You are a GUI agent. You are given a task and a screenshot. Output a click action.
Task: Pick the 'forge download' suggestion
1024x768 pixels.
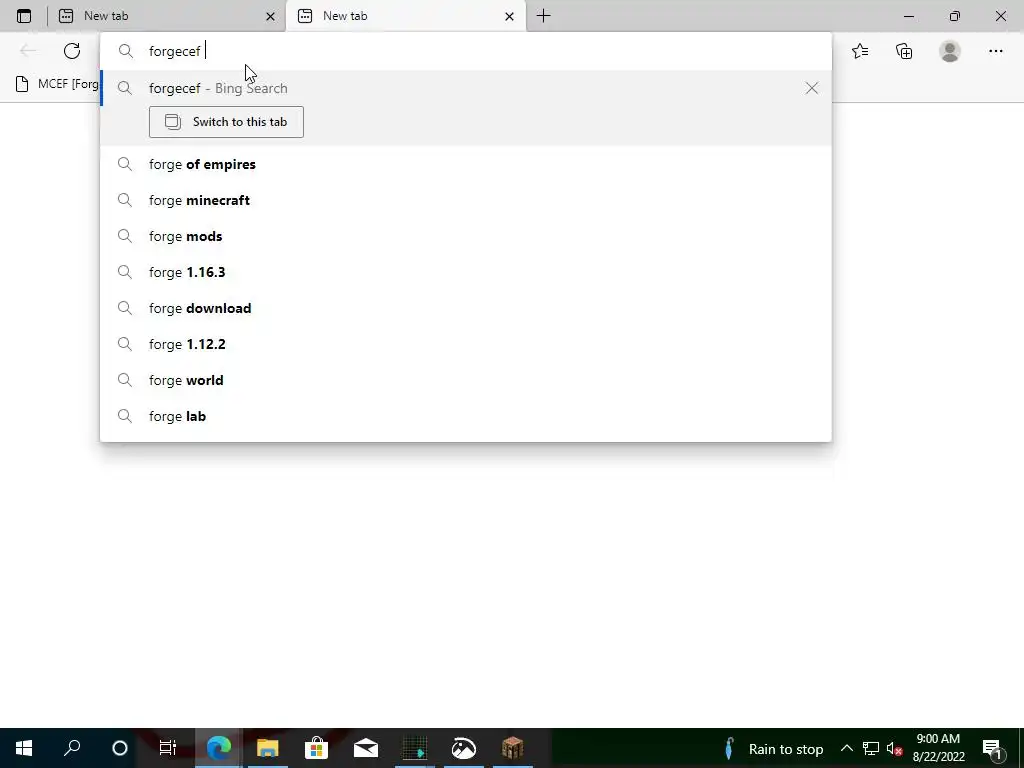(x=466, y=308)
